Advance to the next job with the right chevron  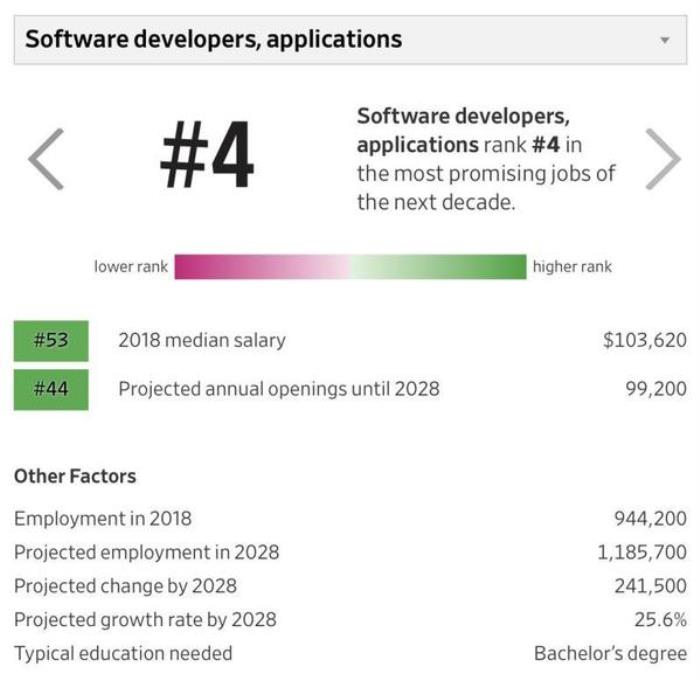(662, 159)
